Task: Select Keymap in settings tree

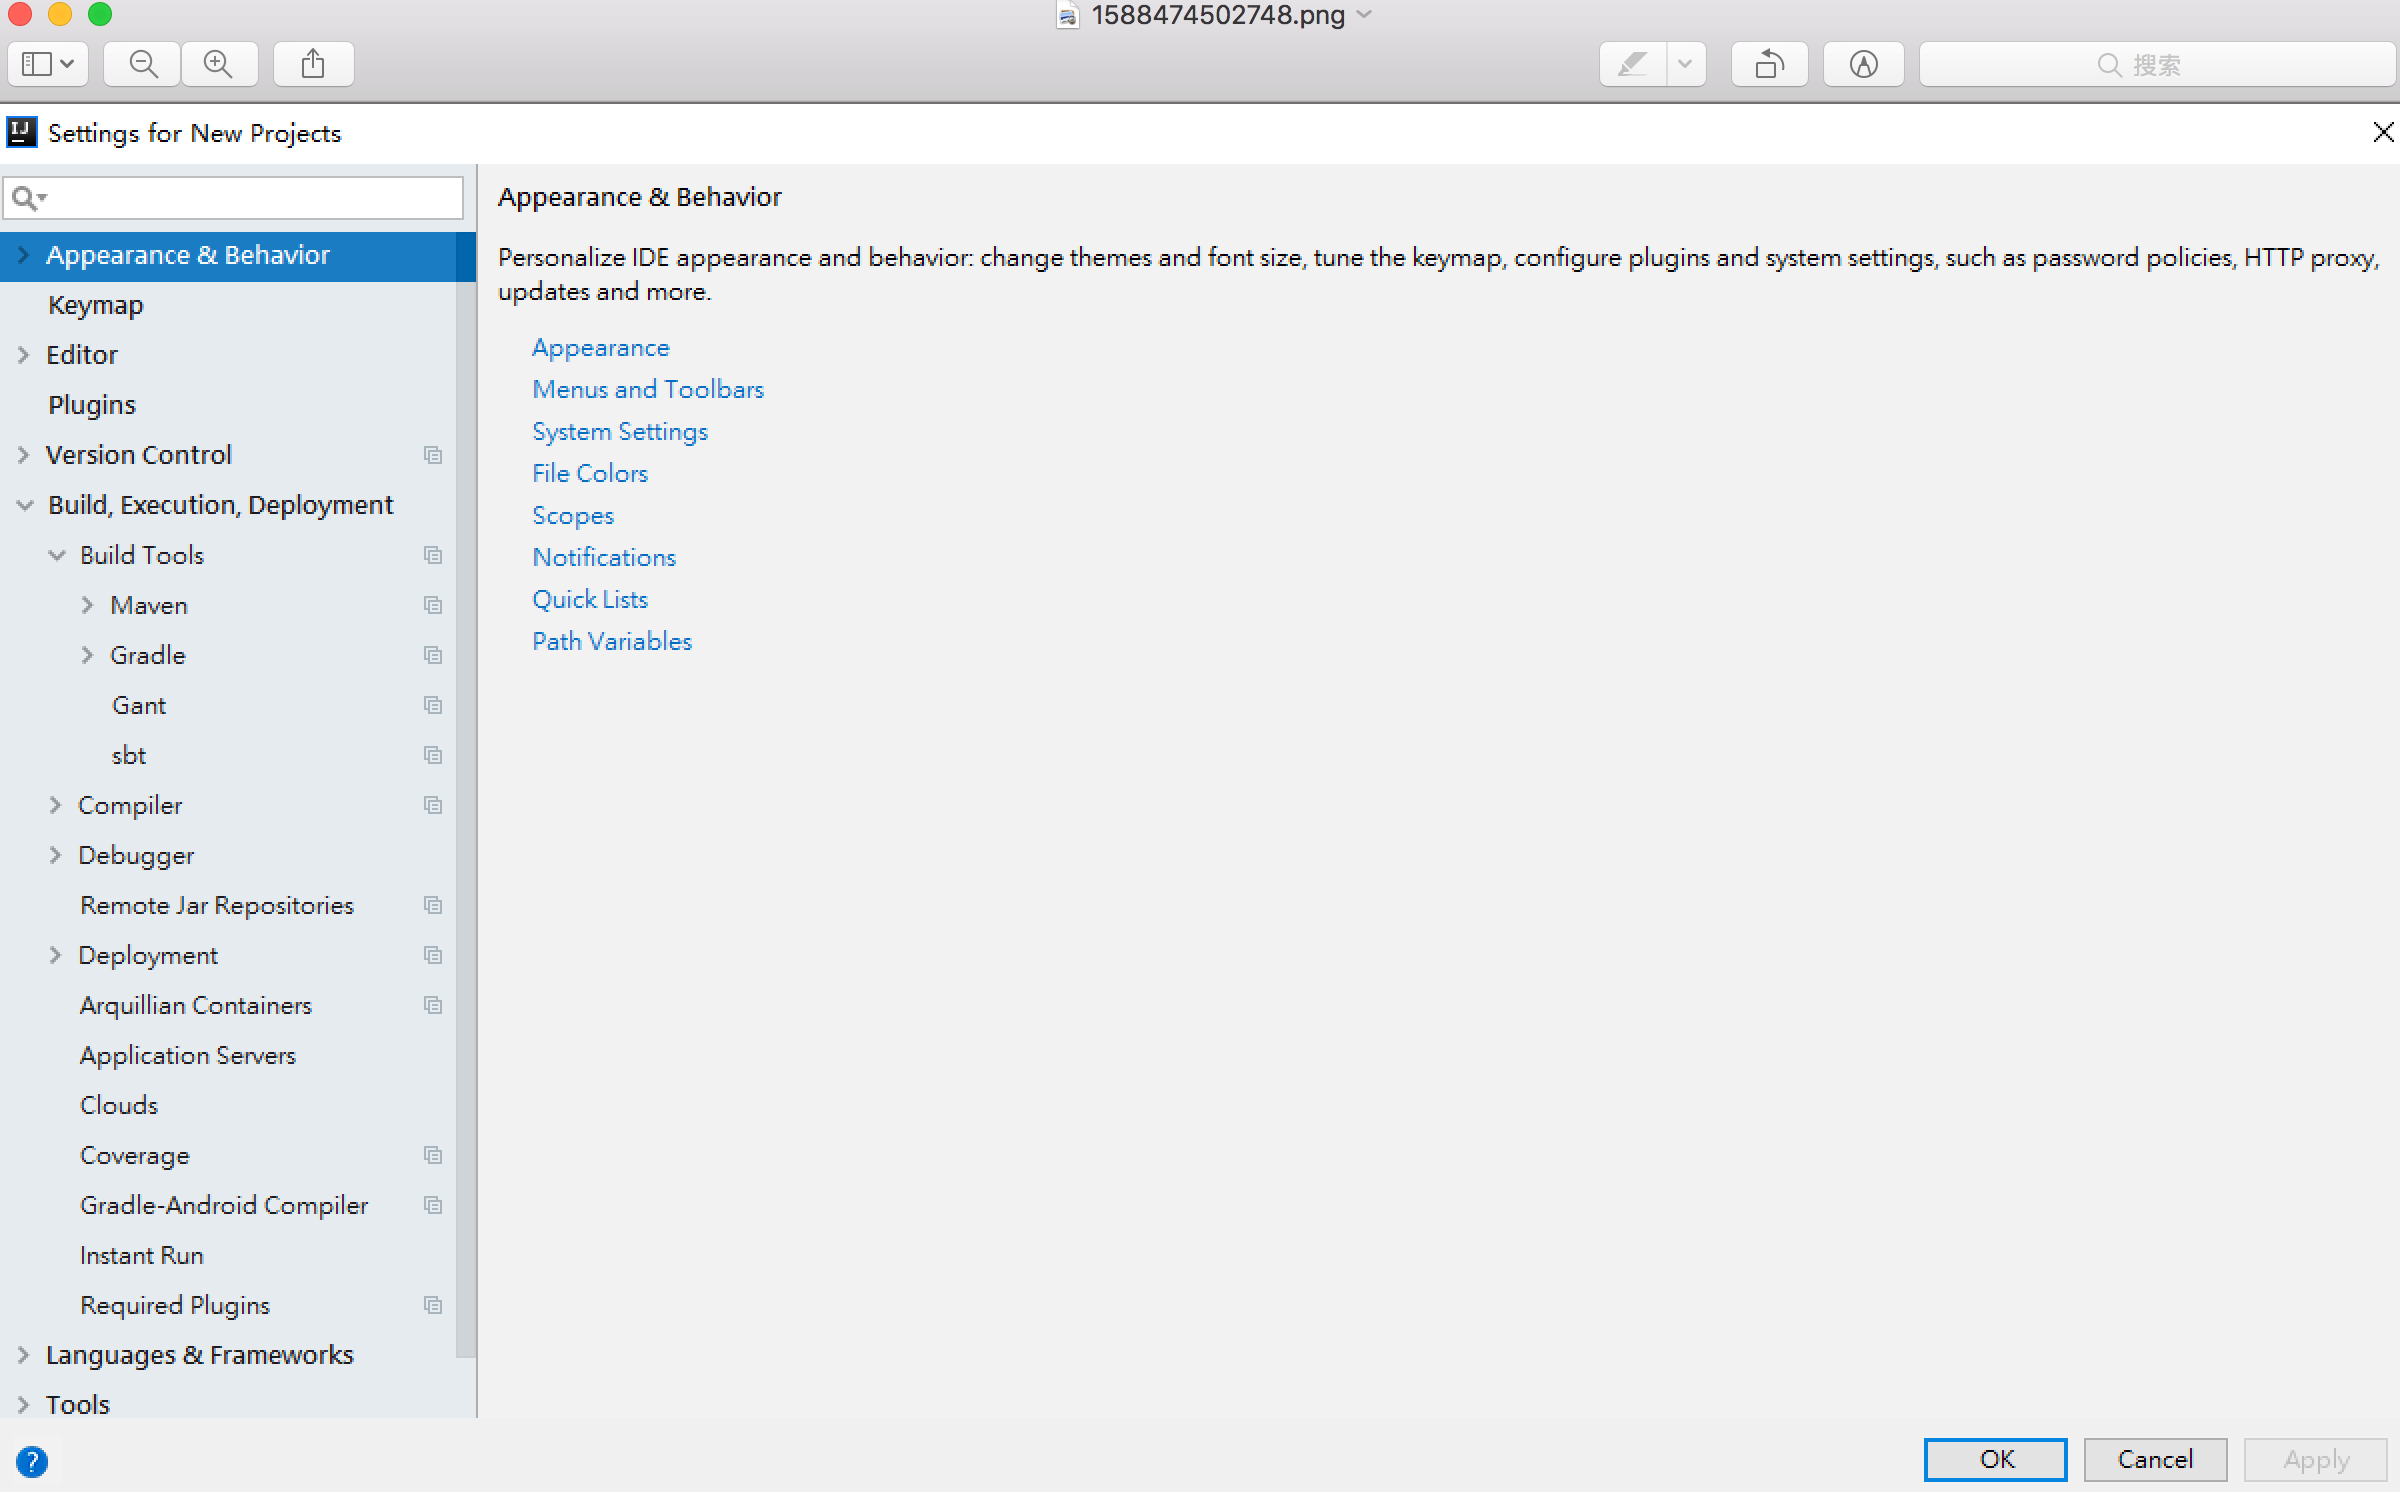Action: tap(96, 305)
